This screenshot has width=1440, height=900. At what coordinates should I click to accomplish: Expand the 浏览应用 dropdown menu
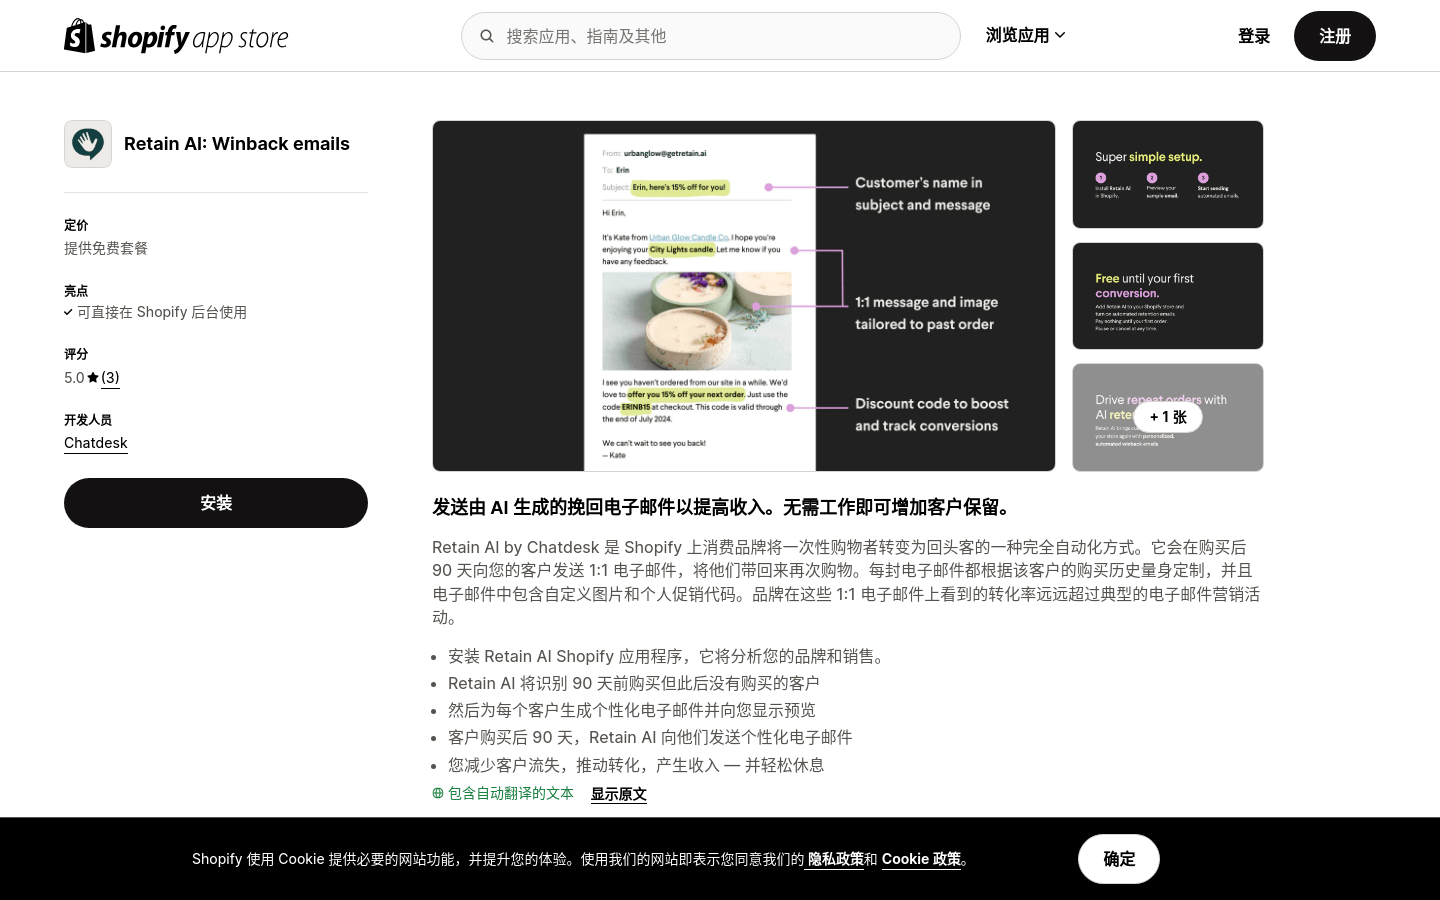[1026, 36]
